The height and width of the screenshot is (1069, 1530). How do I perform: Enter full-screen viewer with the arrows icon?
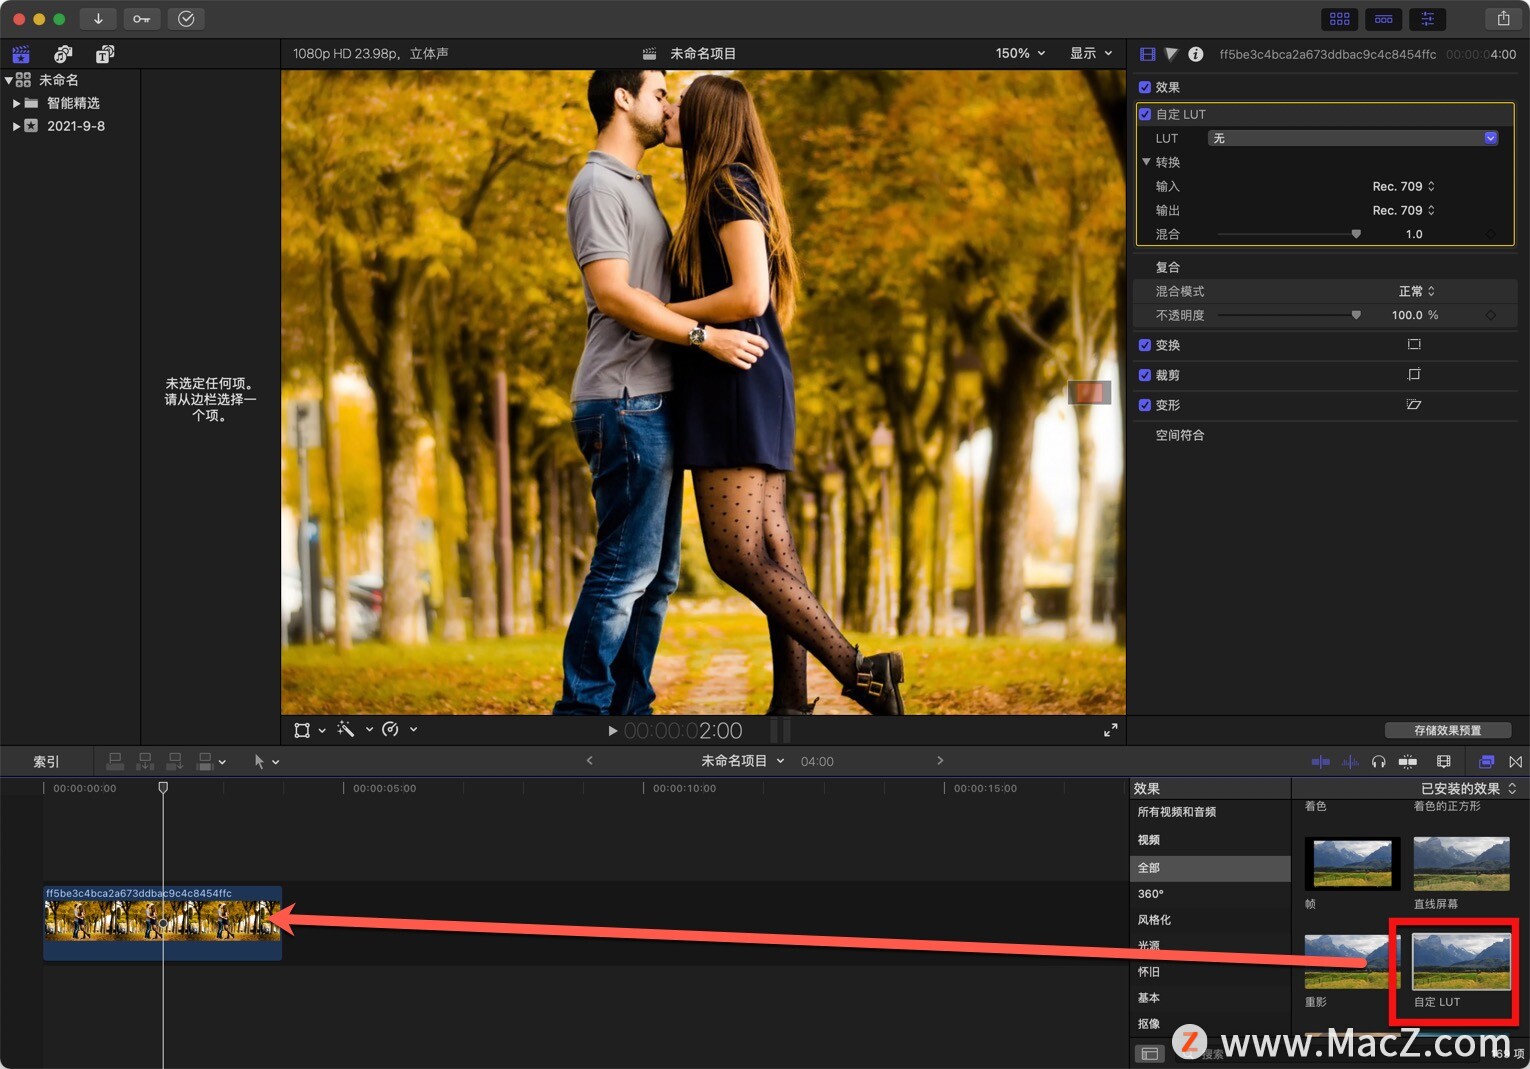pos(1110,730)
